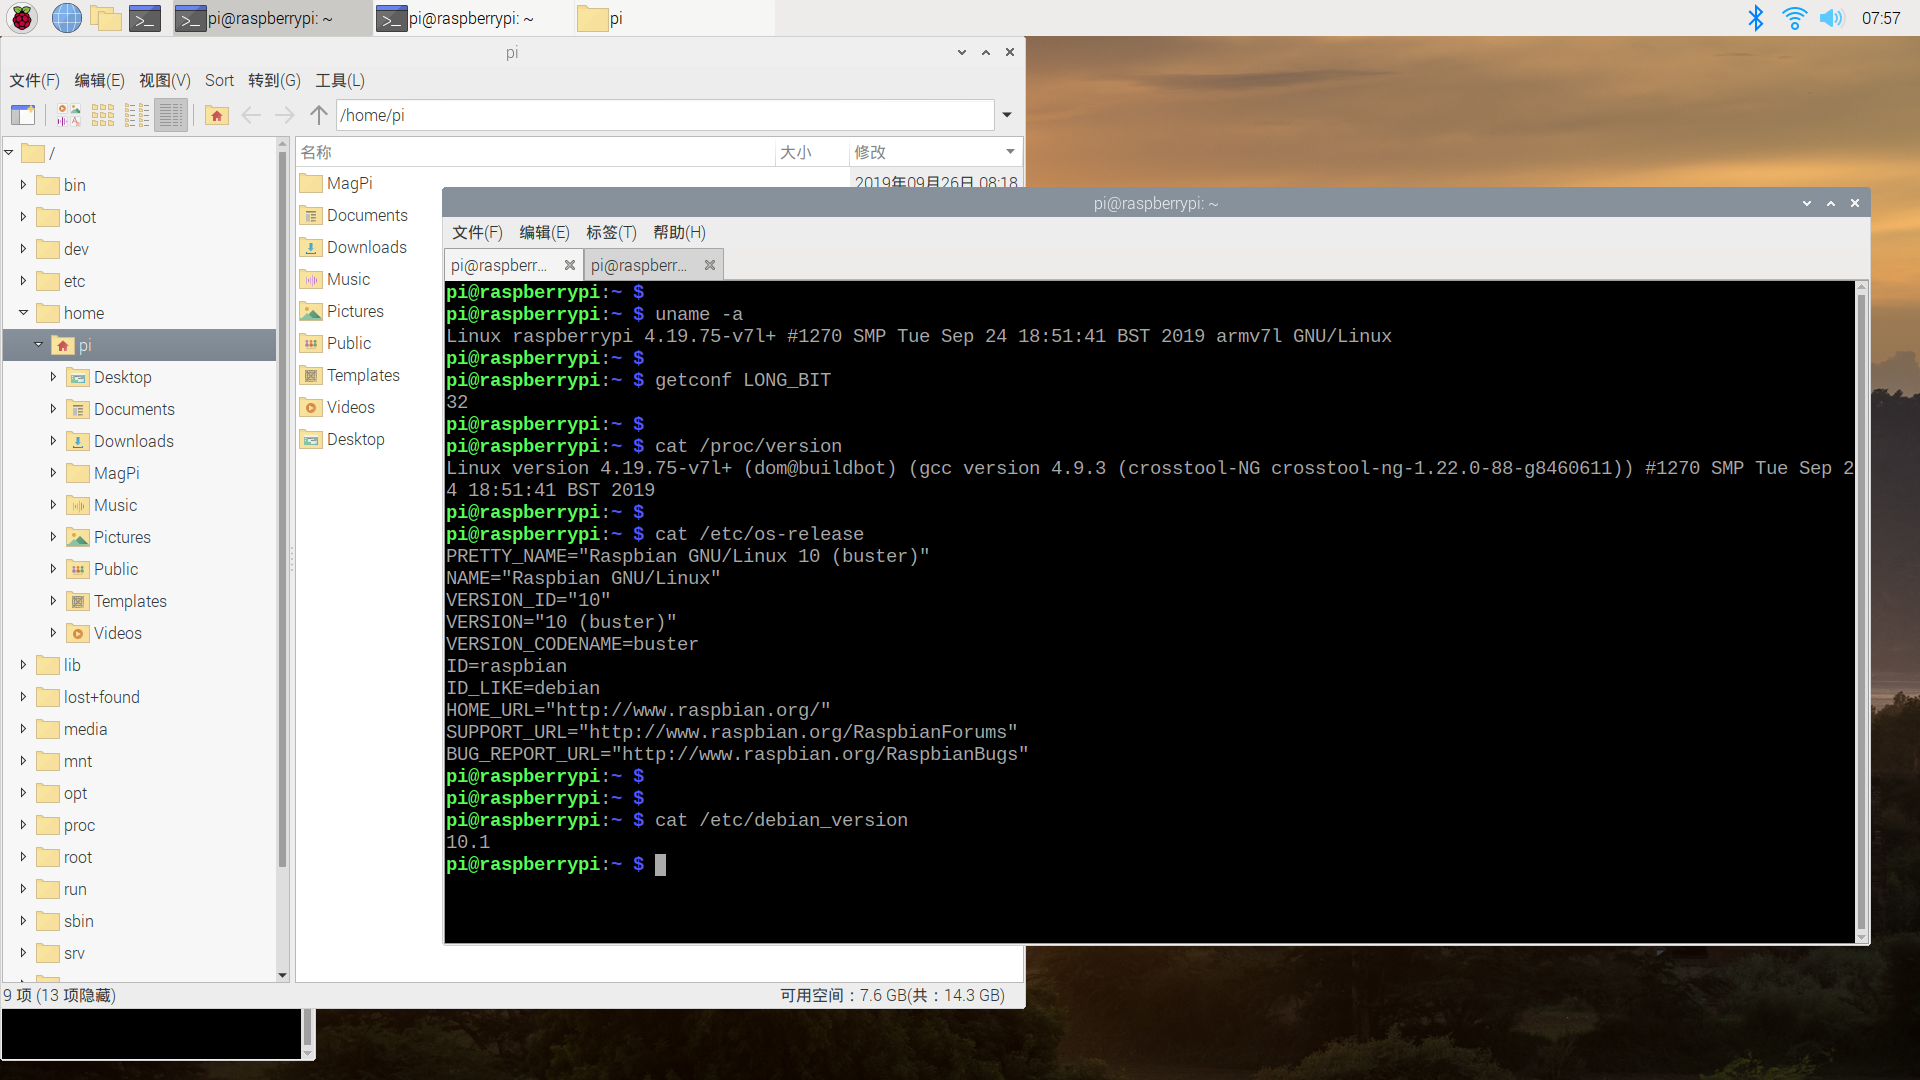1920x1080 pixels.
Task: Open the Sort menu
Action: pos(219,80)
